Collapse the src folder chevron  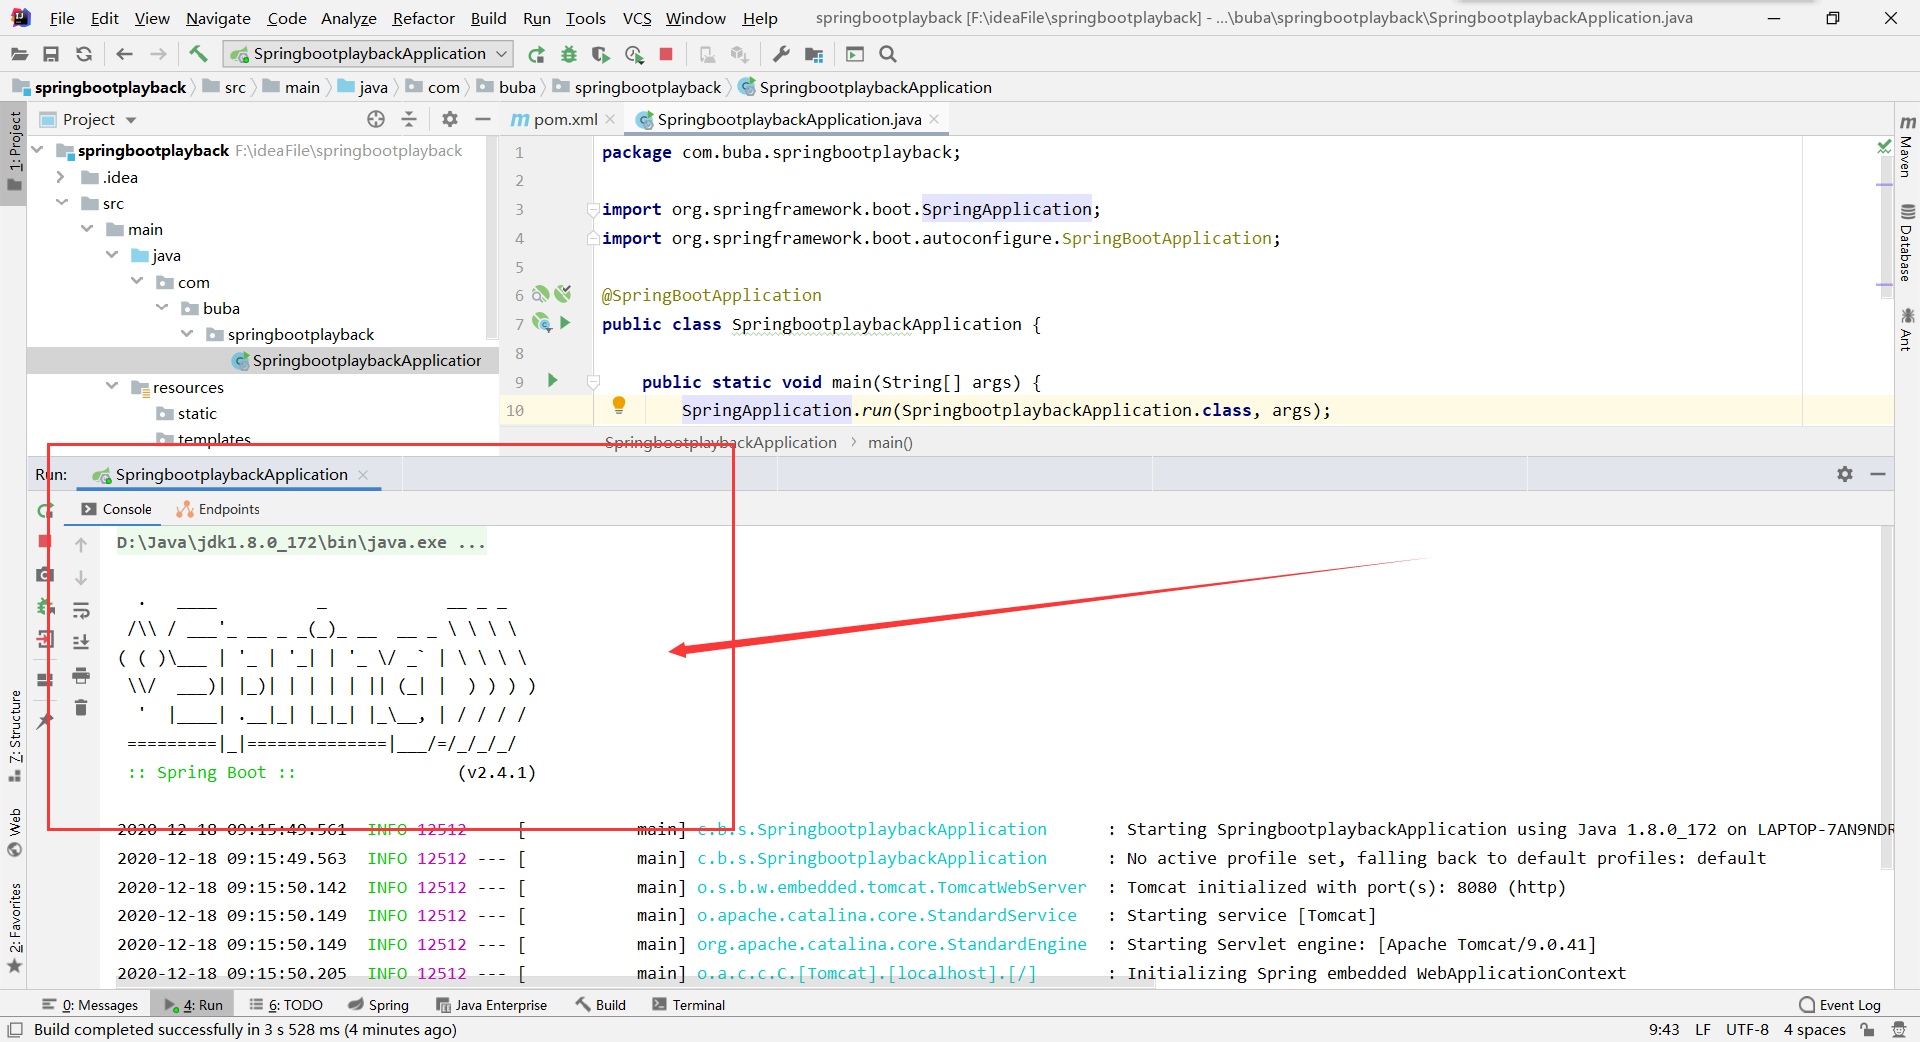click(62, 203)
